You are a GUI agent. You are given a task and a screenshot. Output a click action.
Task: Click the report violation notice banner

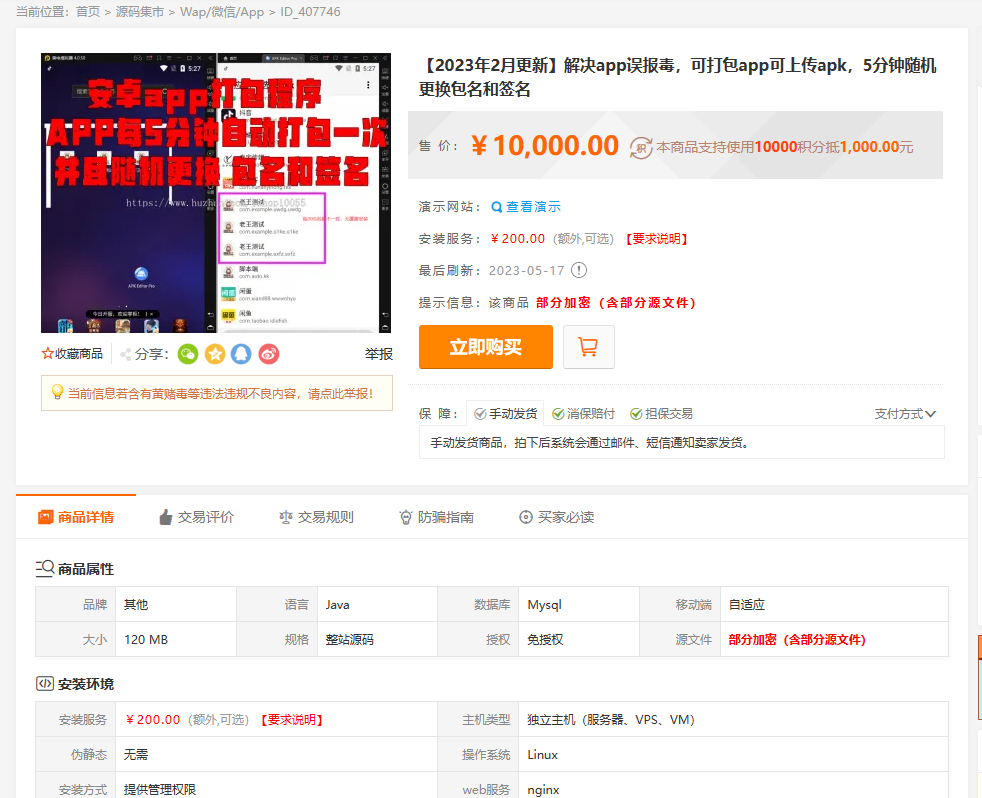point(217,393)
